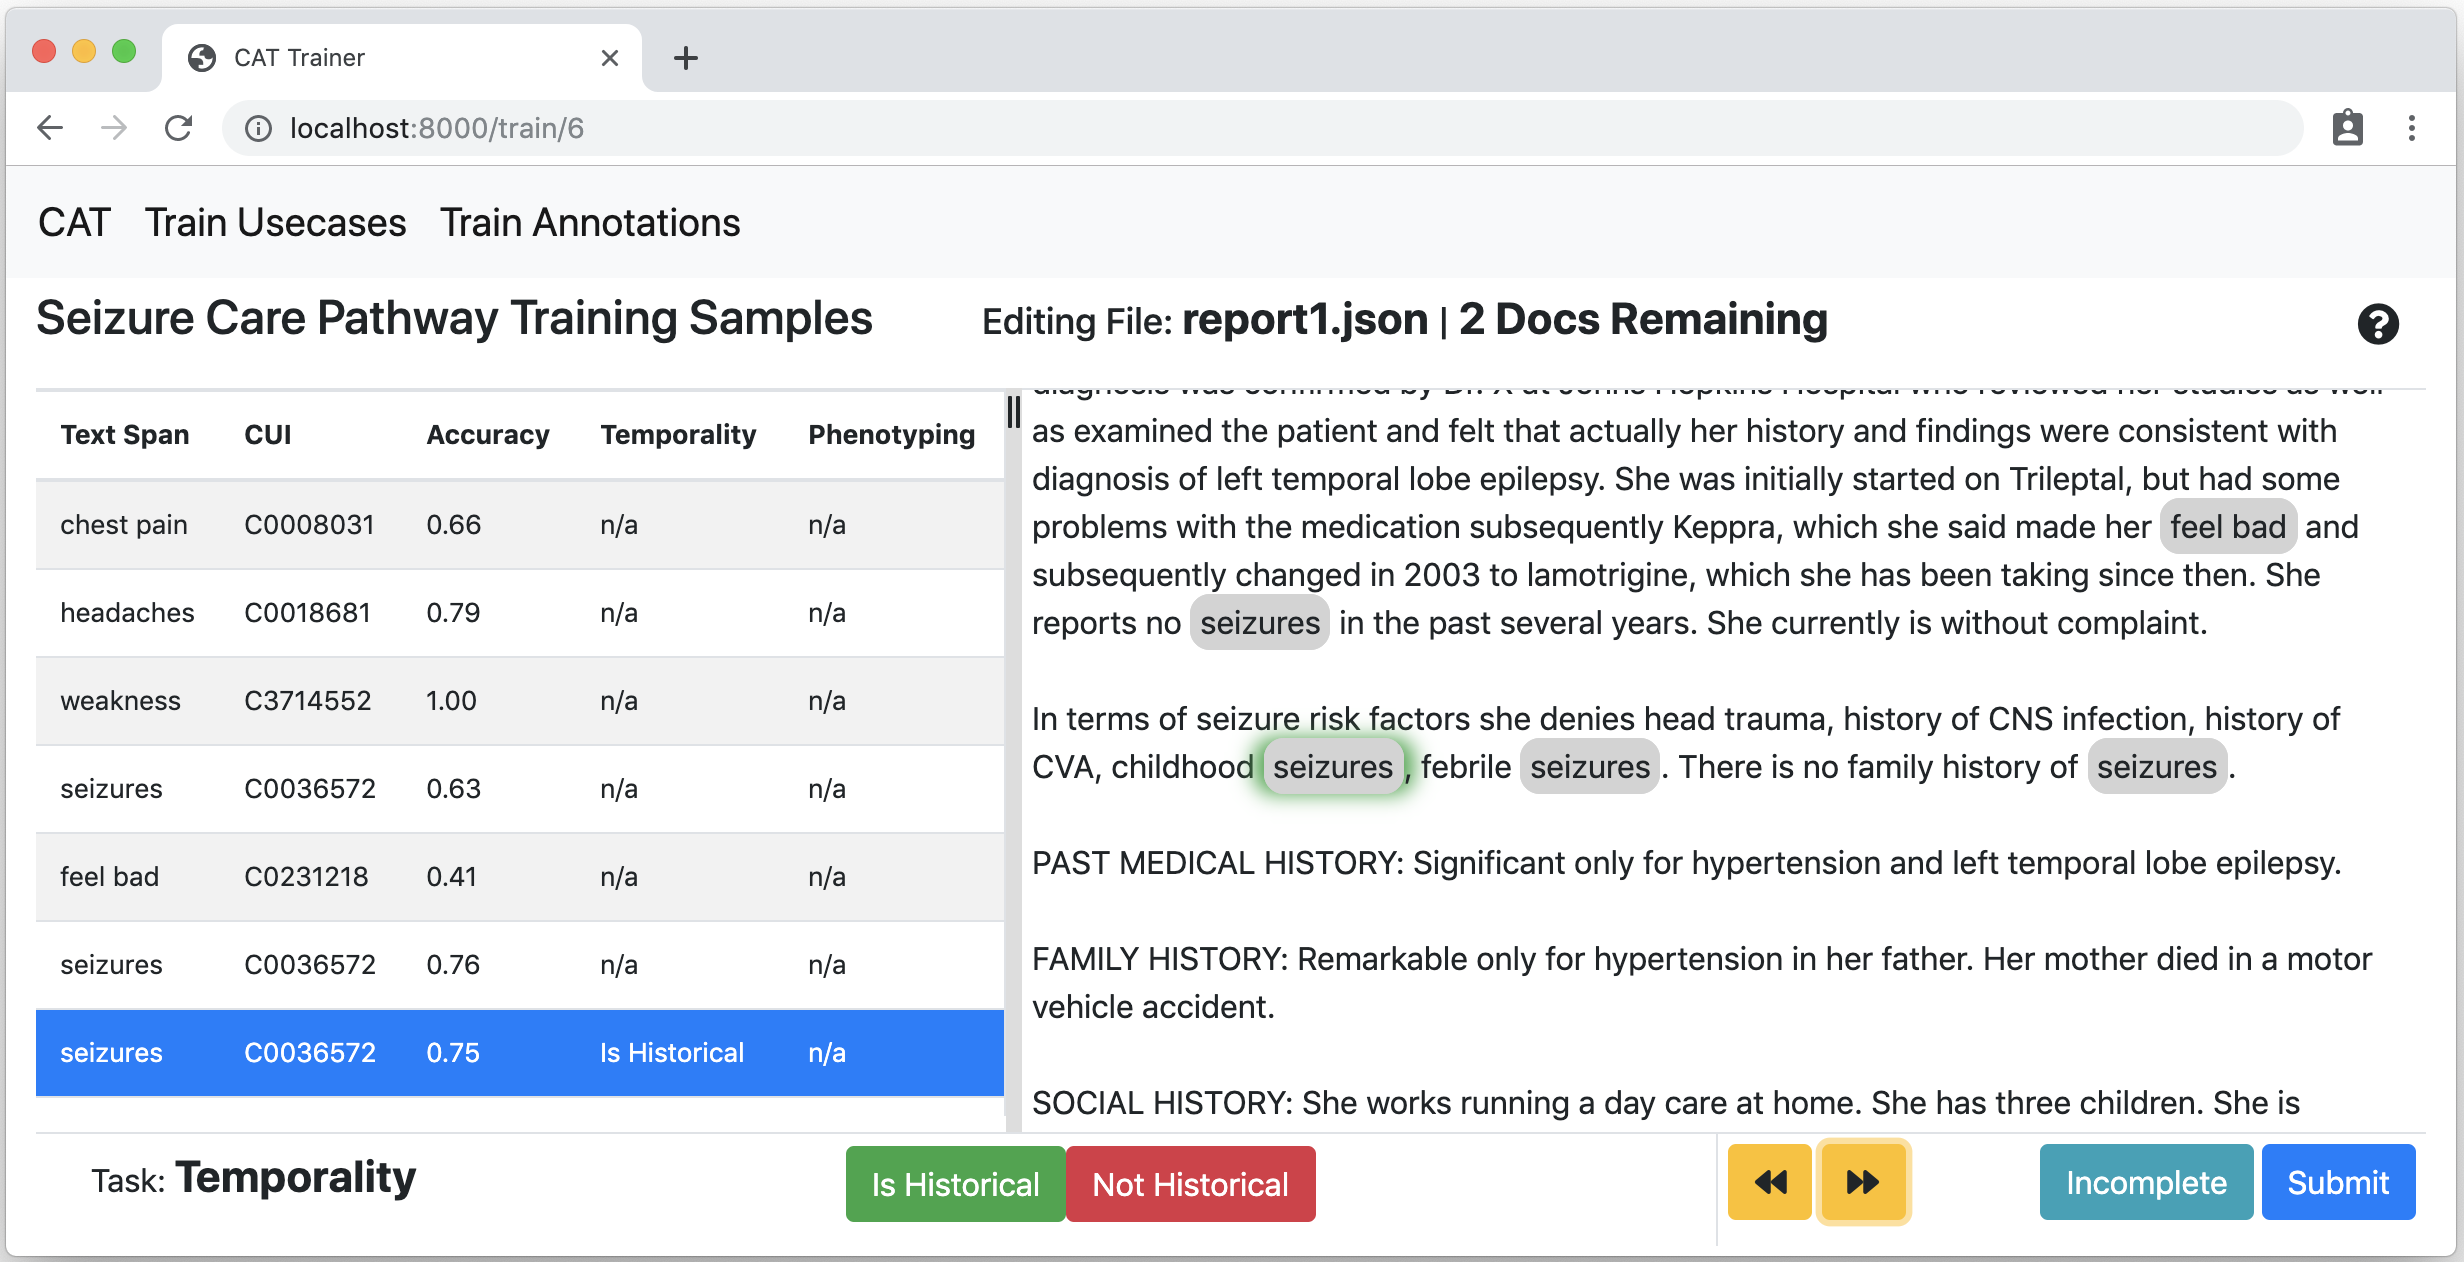Click the browser reload icon
Image resolution: width=2464 pixels, height=1262 pixels.
point(178,128)
